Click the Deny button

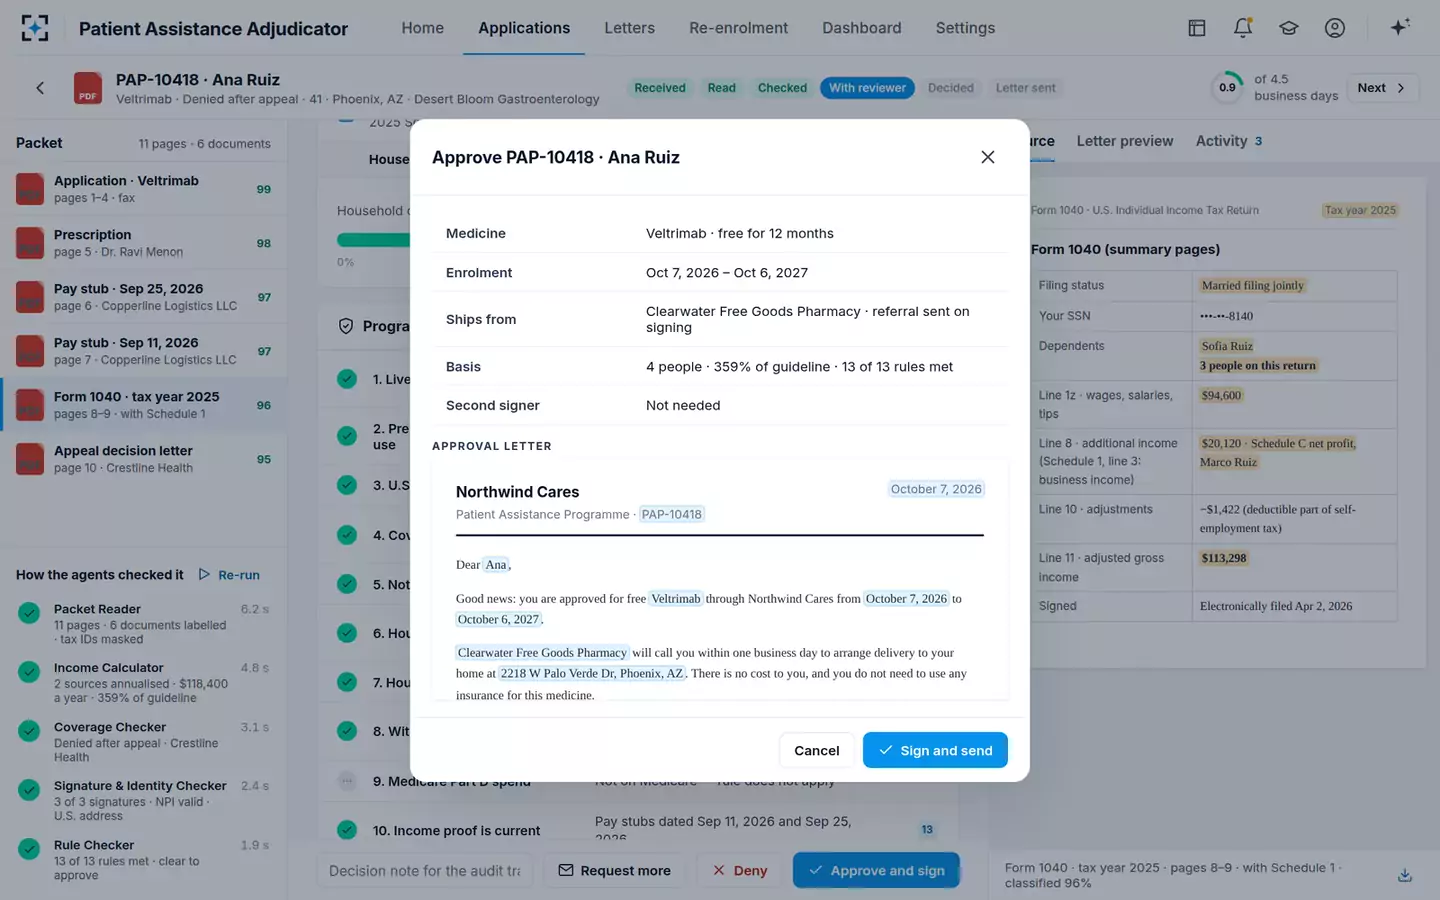740,870
